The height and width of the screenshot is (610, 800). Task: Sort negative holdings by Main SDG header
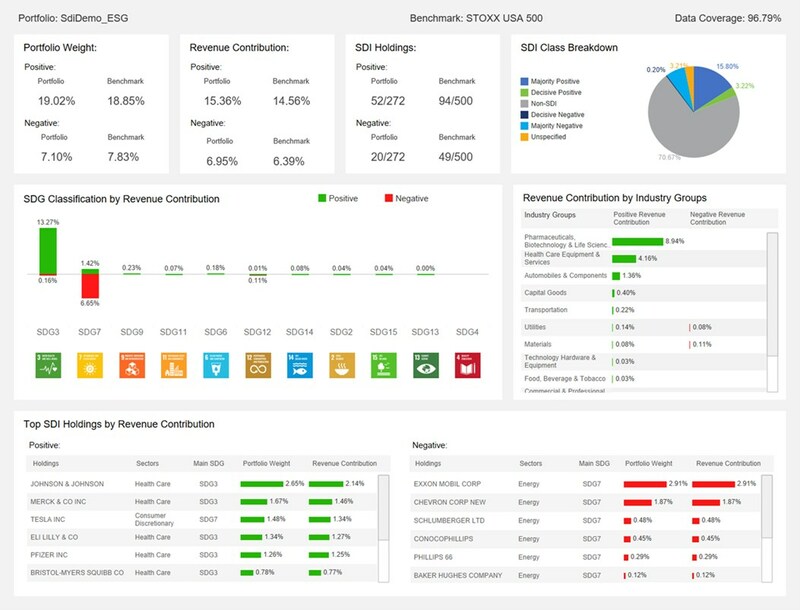(x=594, y=463)
